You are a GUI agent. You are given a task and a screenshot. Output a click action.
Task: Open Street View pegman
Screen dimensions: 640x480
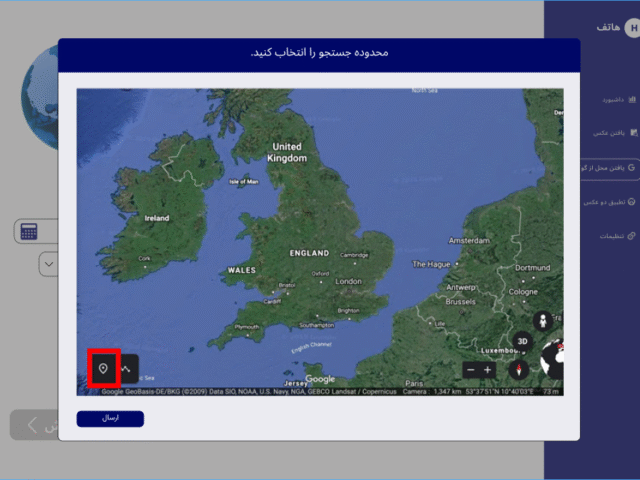(x=544, y=321)
